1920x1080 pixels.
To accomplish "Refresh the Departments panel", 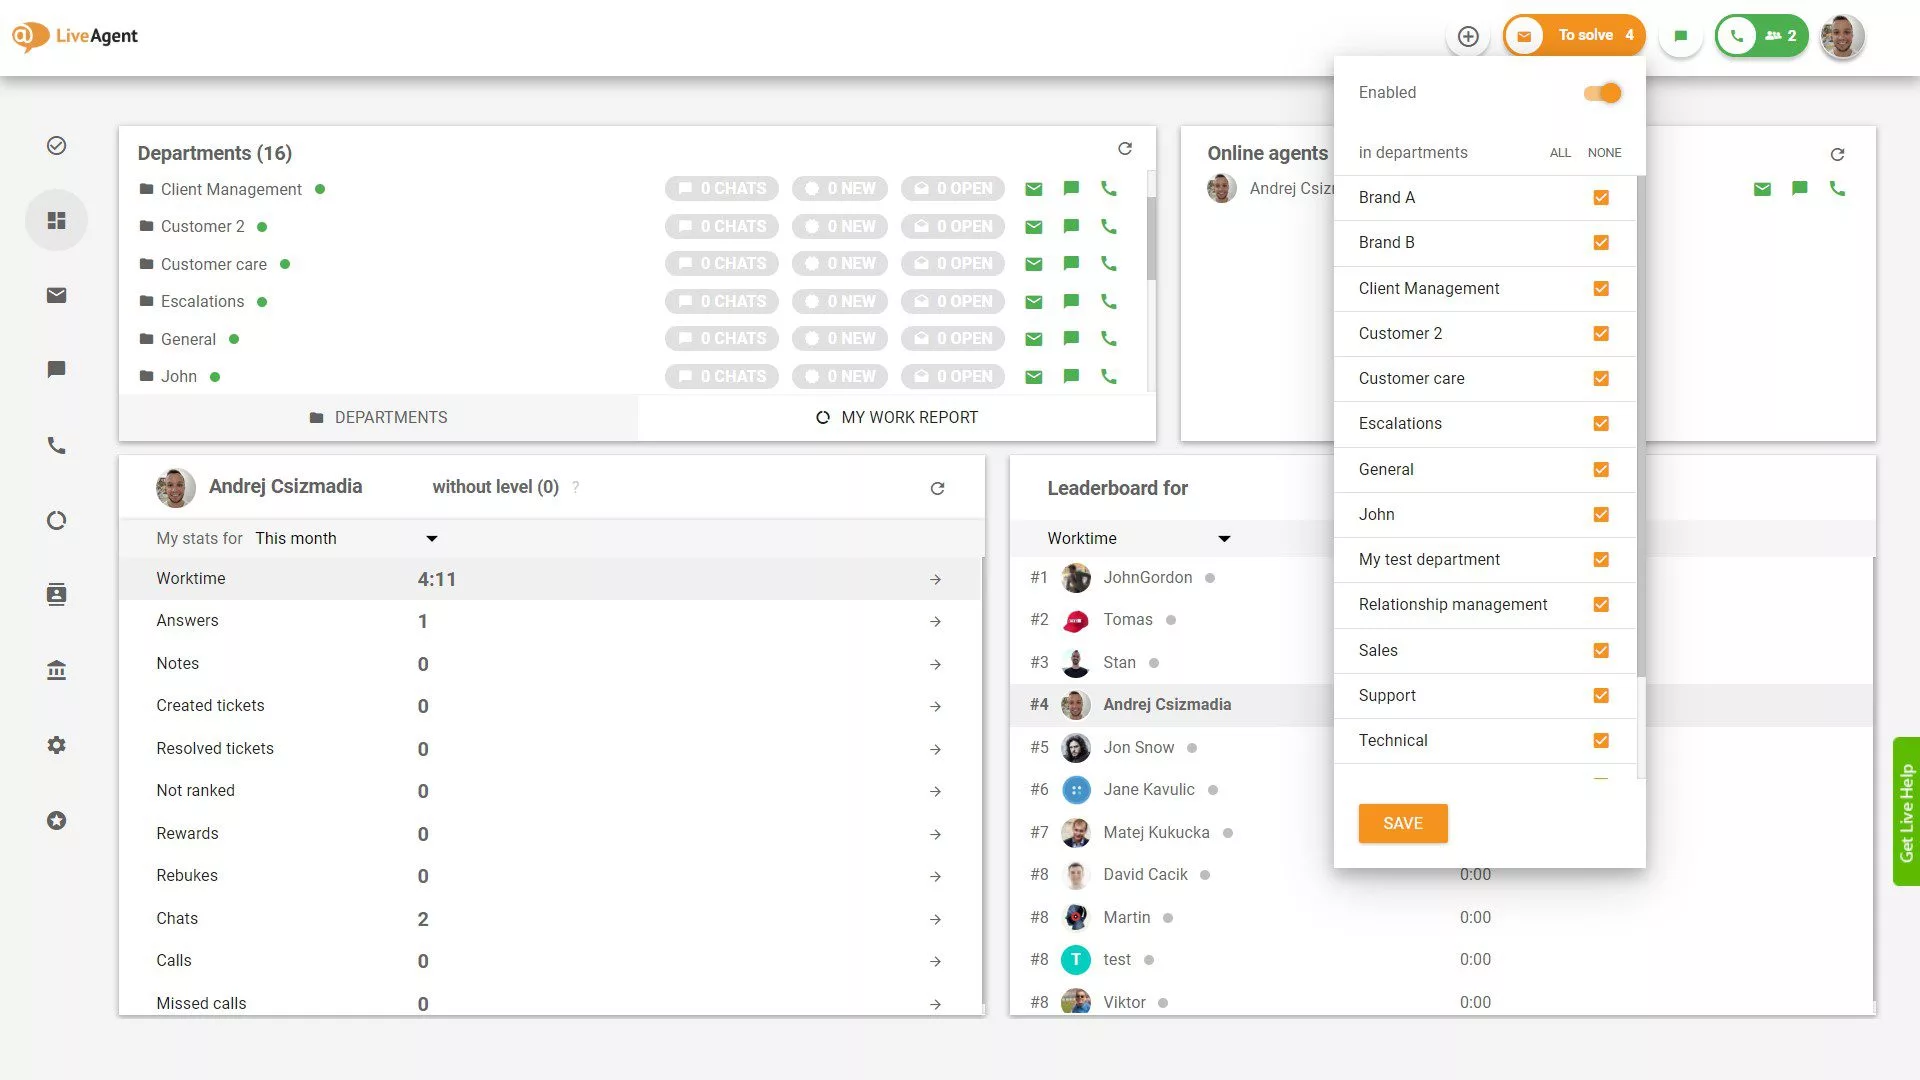I will point(1125,149).
